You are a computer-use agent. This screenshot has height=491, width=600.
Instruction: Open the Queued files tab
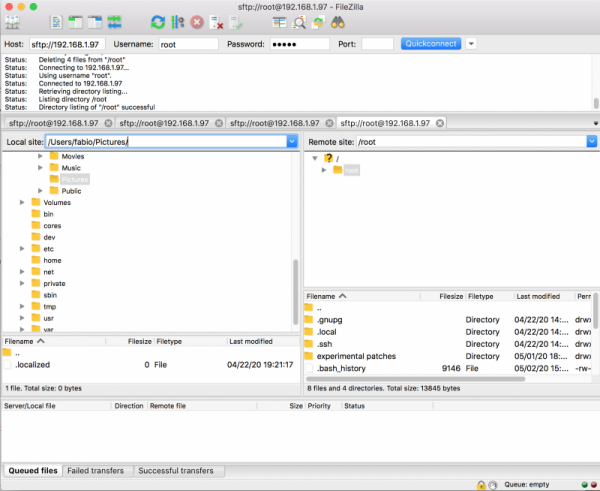click(33, 471)
